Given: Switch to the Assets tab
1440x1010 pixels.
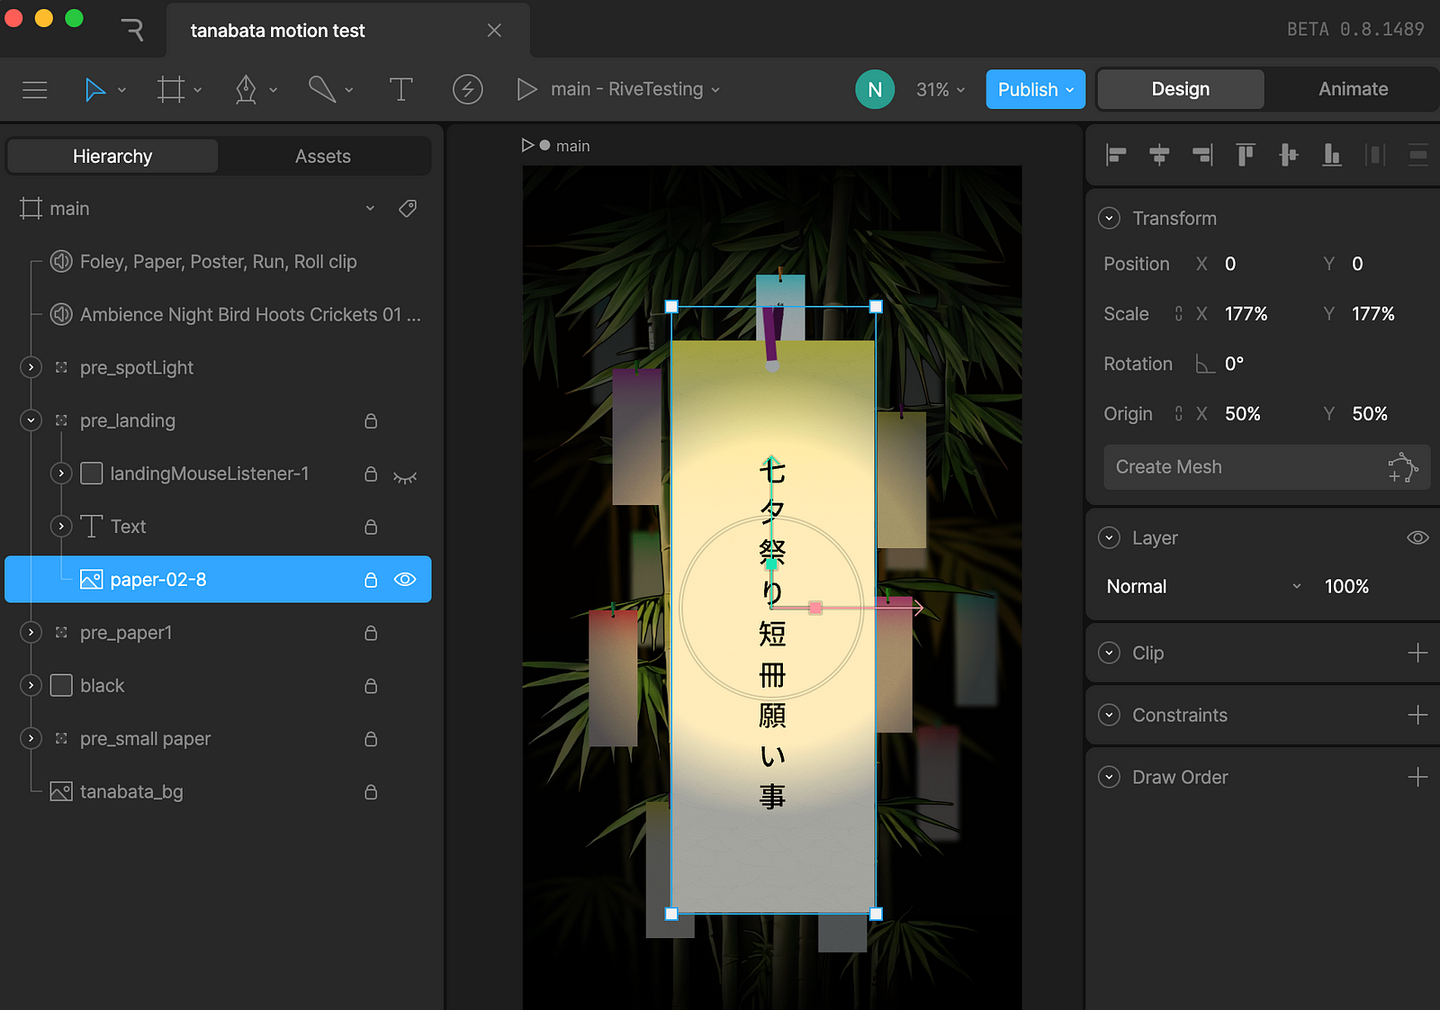Looking at the screenshot, I should [323, 156].
